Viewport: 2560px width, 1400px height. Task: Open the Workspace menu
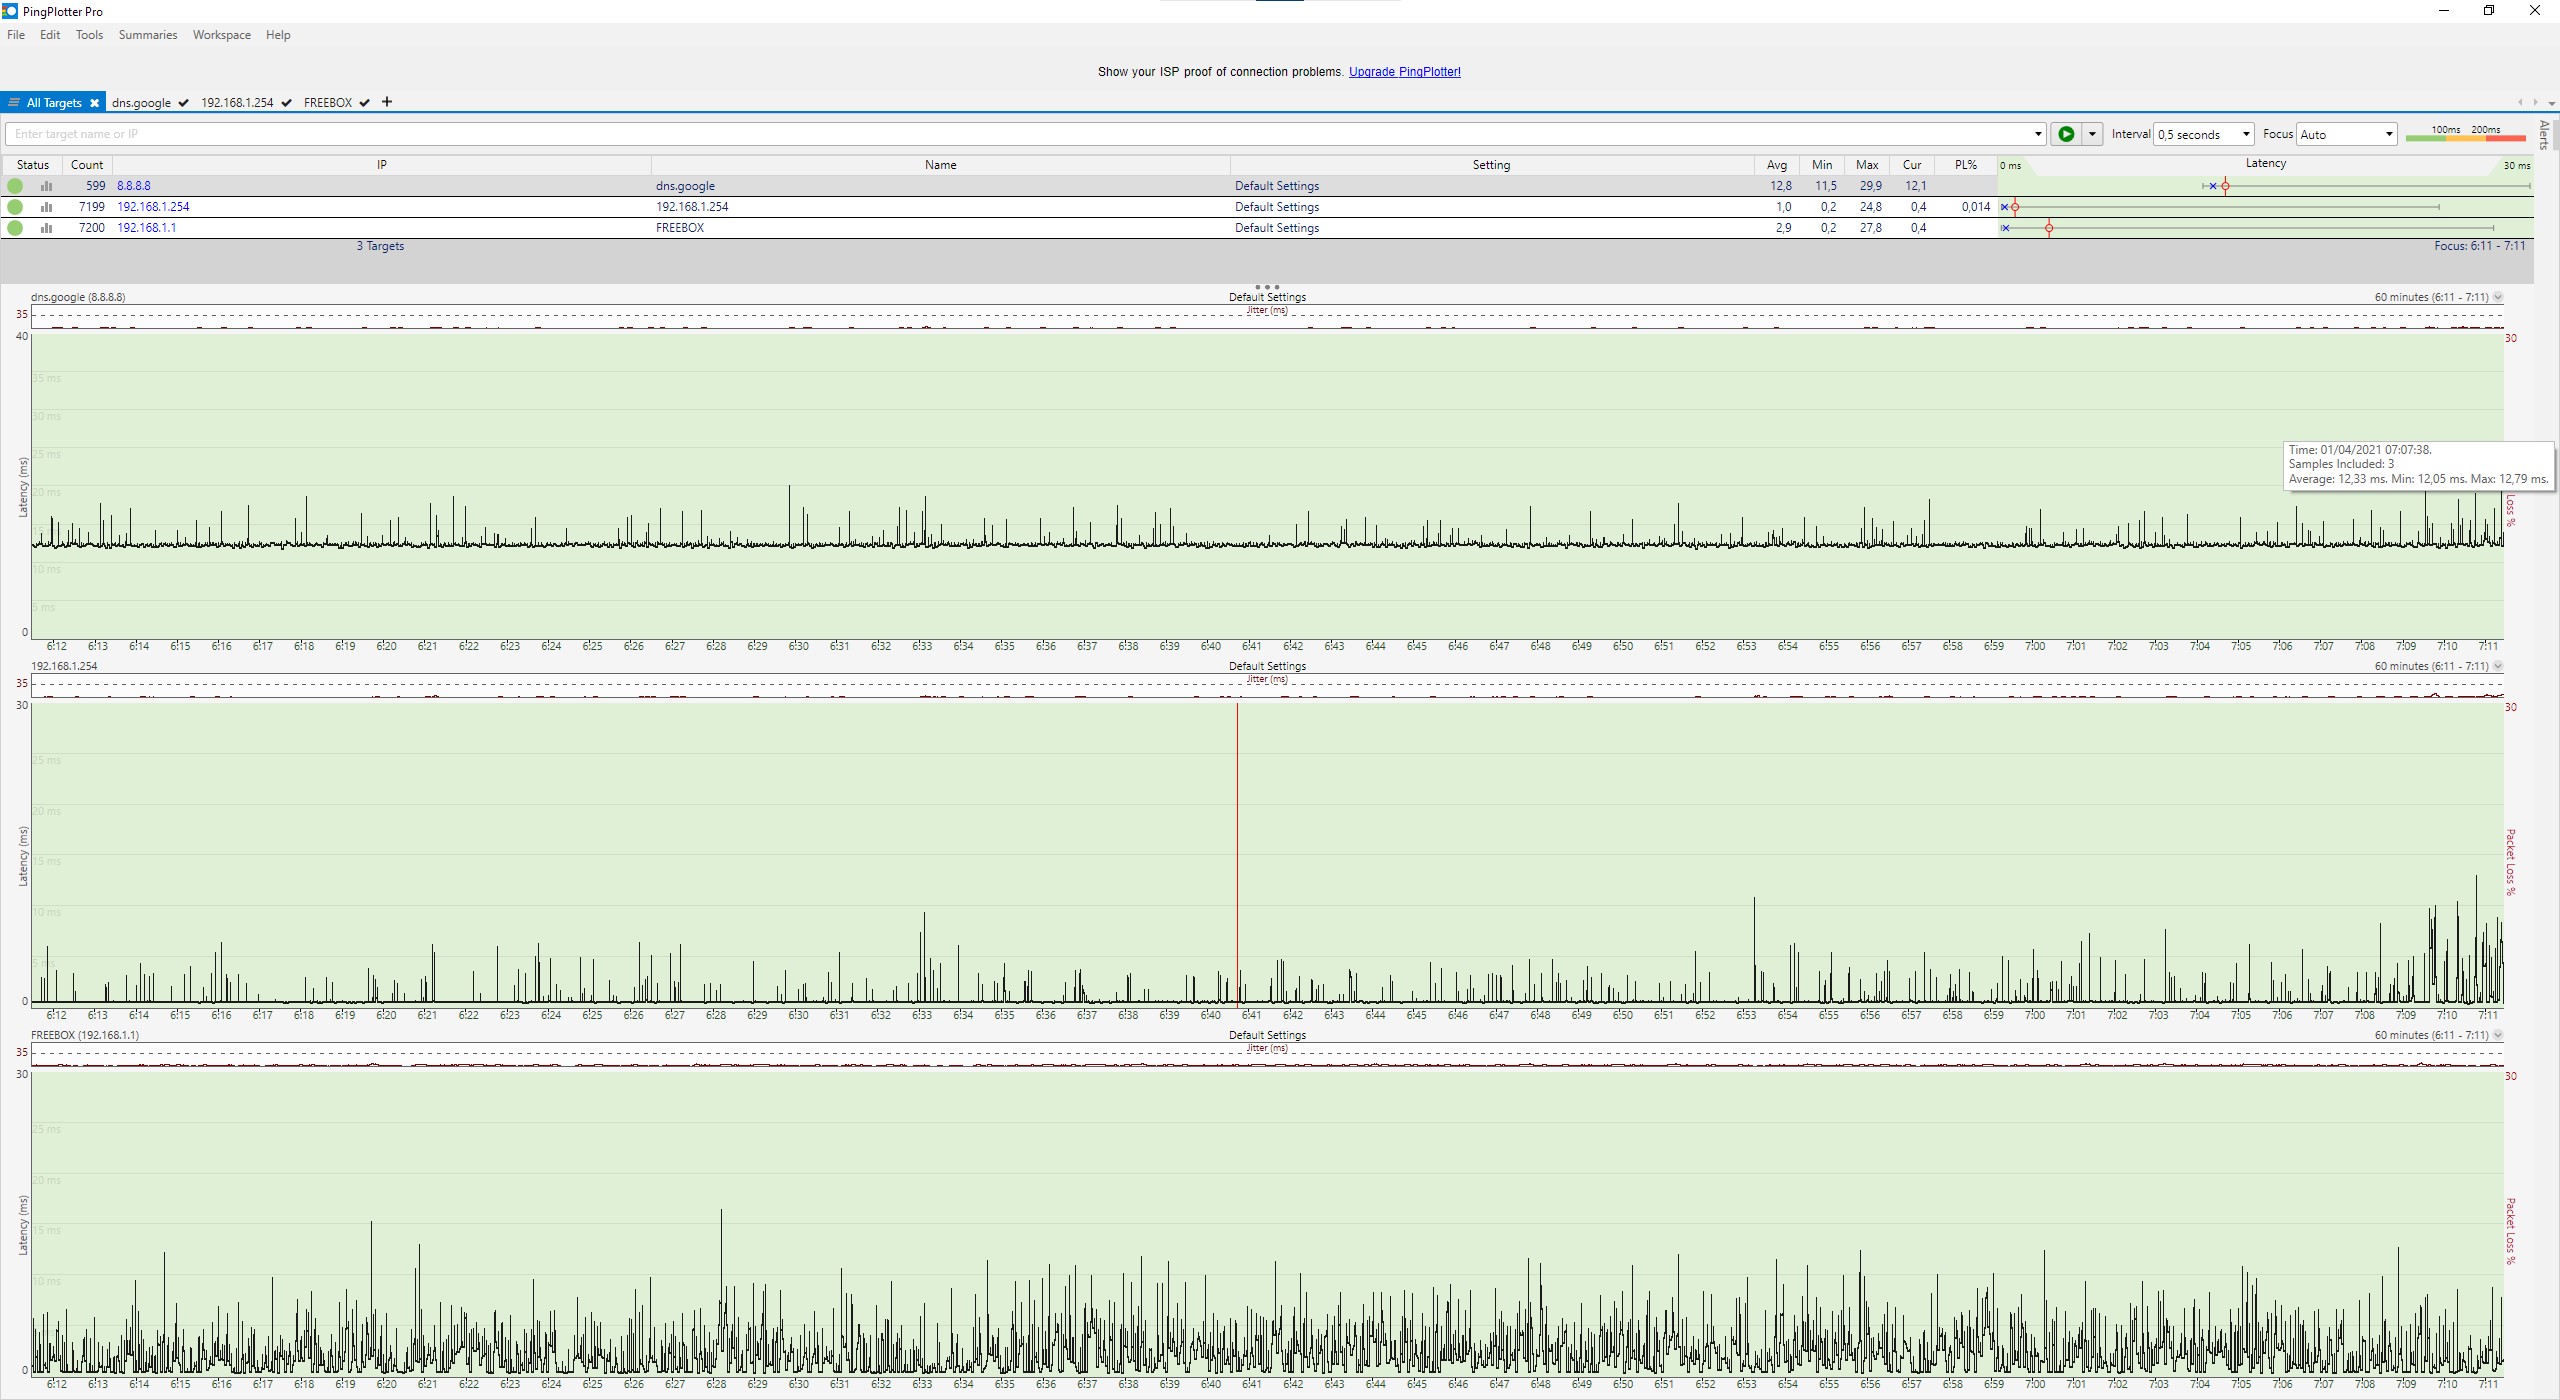(221, 35)
